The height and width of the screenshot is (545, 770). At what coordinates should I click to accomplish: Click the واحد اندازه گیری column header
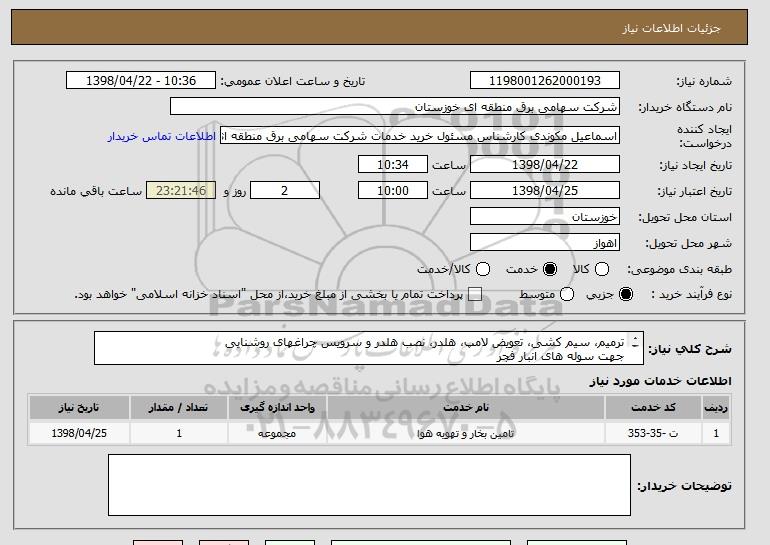[277, 408]
